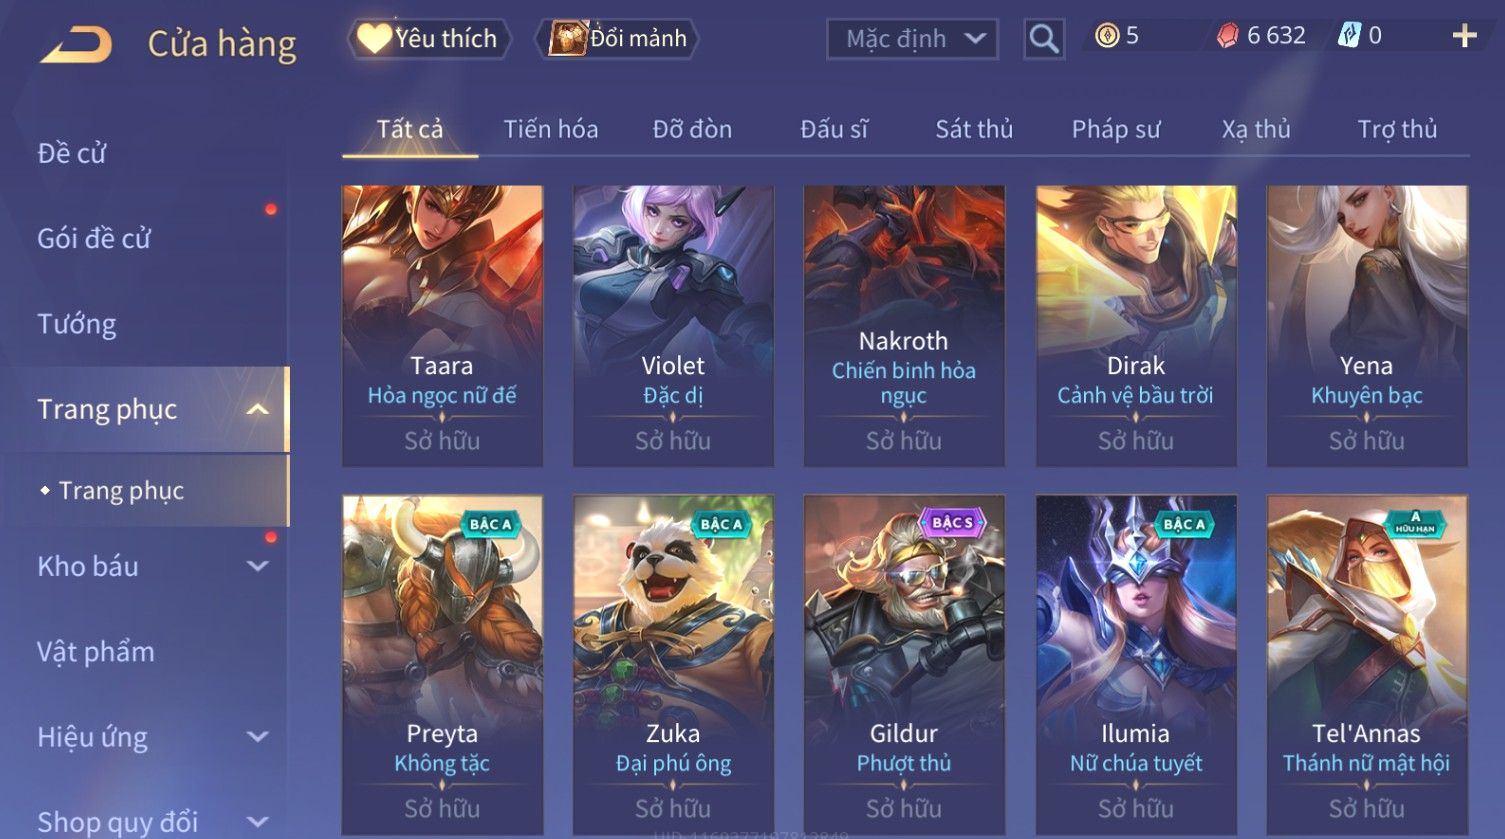Open the Yêu thích favorites heart button
The height and width of the screenshot is (839, 1505).
(x=429, y=39)
